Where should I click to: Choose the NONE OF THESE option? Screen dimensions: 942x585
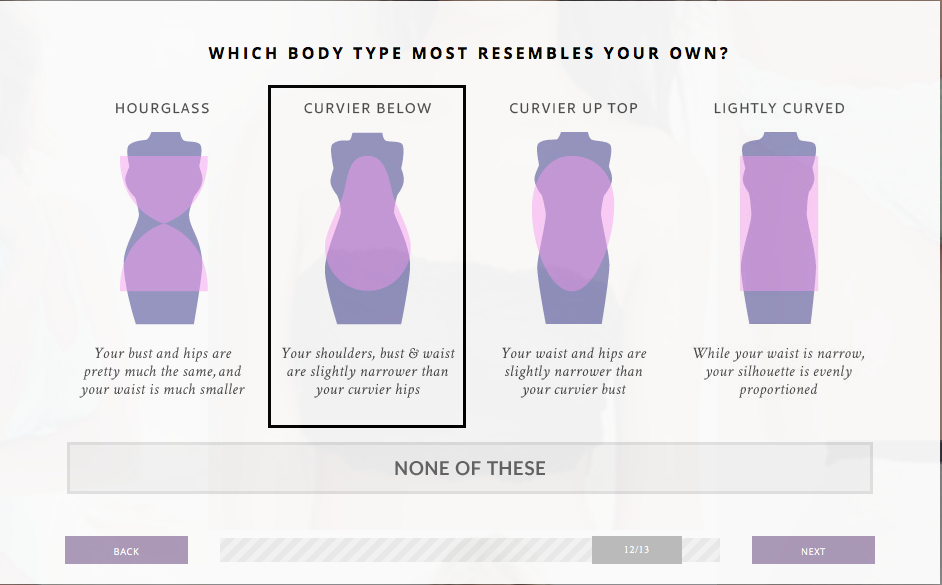pos(470,468)
